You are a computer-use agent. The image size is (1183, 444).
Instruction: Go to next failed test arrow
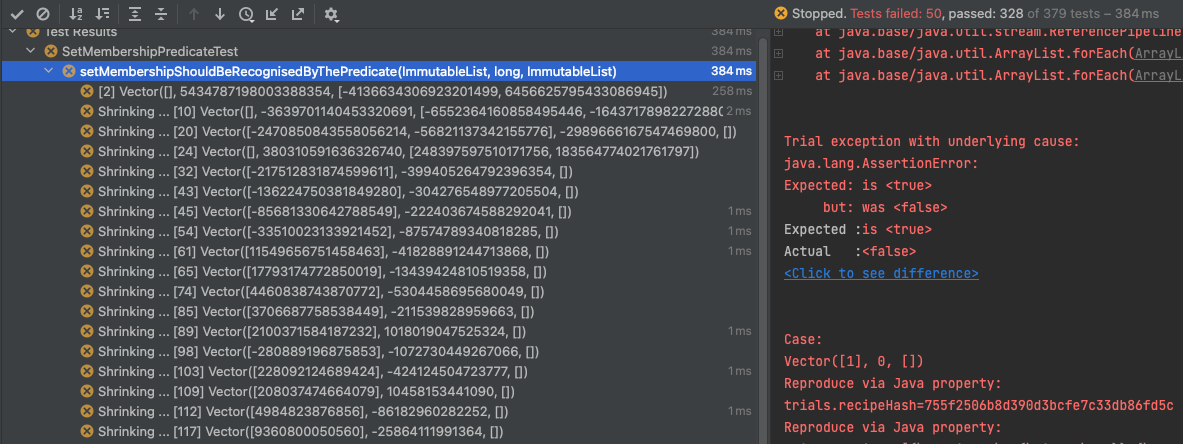(220, 14)
